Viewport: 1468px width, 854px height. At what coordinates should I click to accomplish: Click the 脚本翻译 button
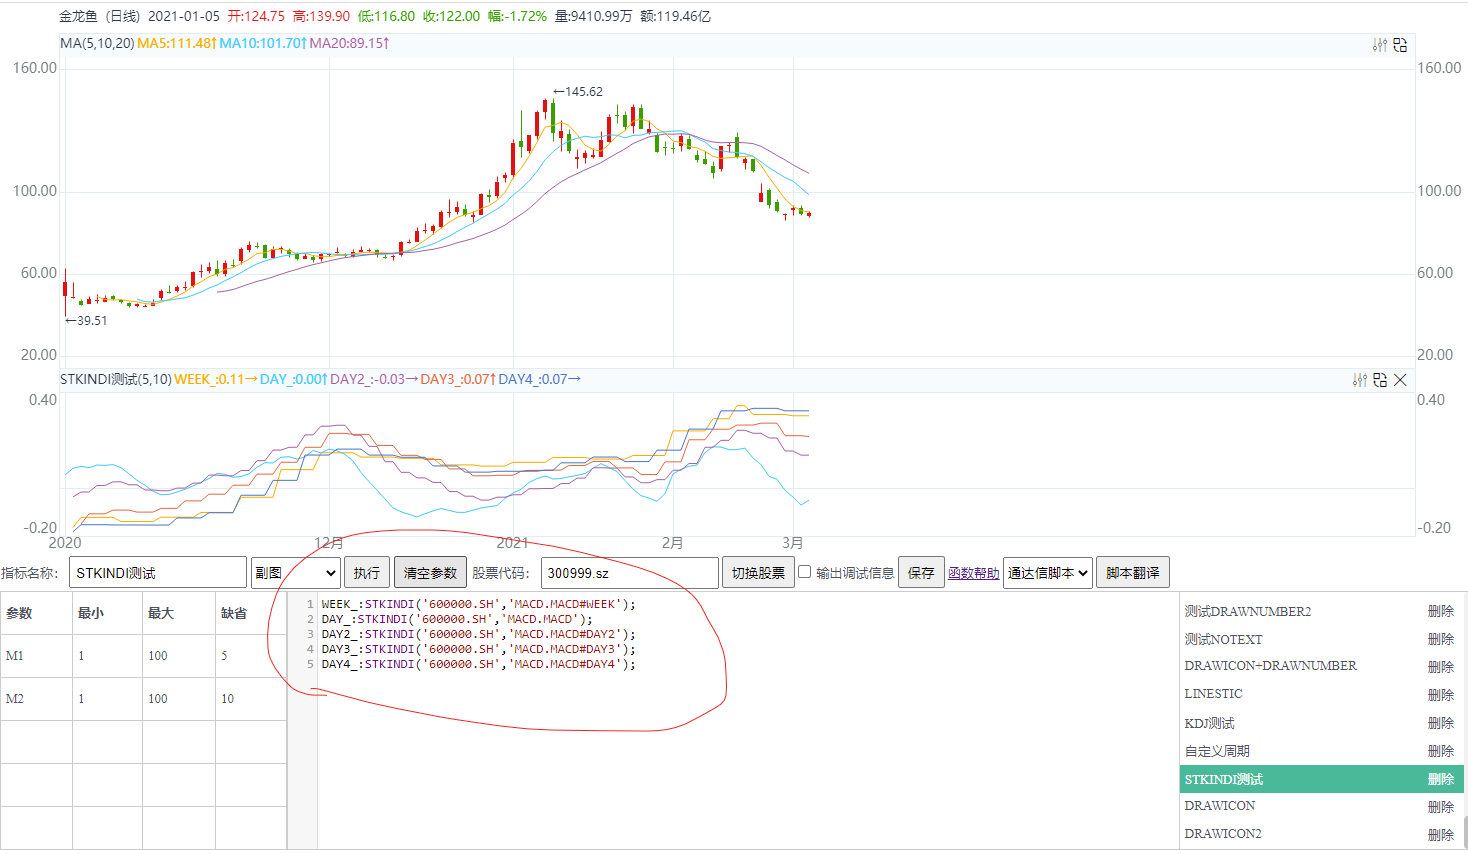click(x=1133, y=573)
